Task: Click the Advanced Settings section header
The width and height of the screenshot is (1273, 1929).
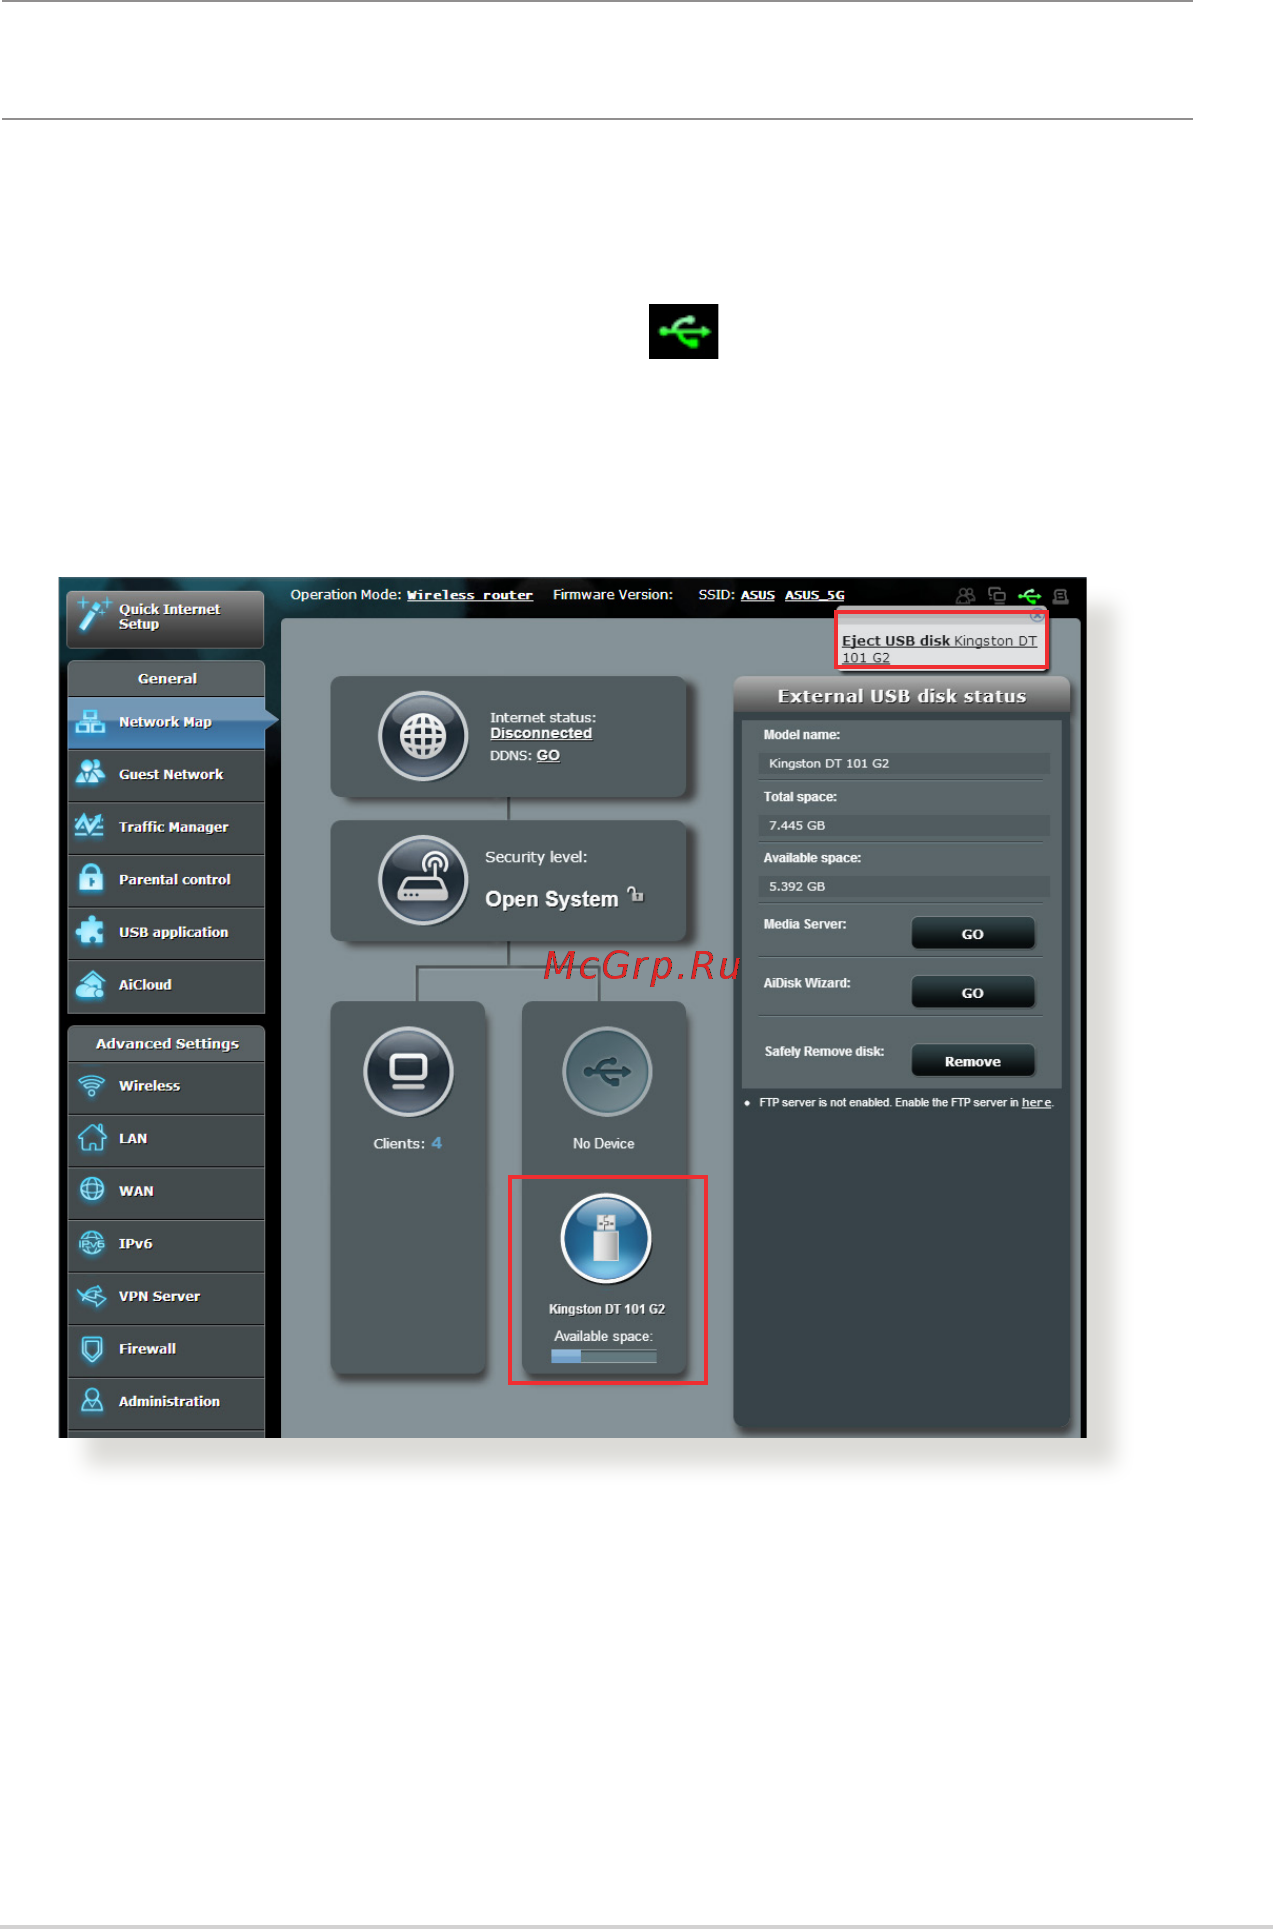Action: [x=166, y=1043]
